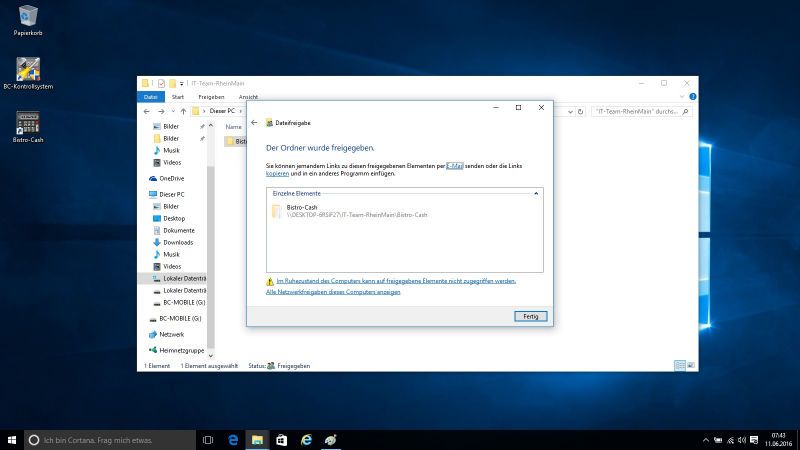Open Dokumente in the navigation pane
Screen dimensions: 800x450
coord(173,231)
